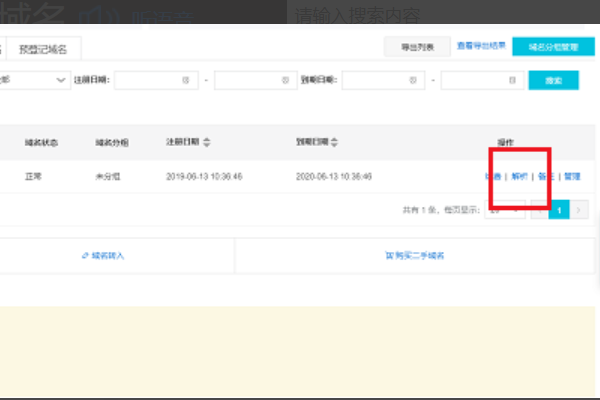Open the 域名转入 link
Image resolution: width=600 pixels, height=400 pixels.
pyautogui.click(x=104, y=256)
